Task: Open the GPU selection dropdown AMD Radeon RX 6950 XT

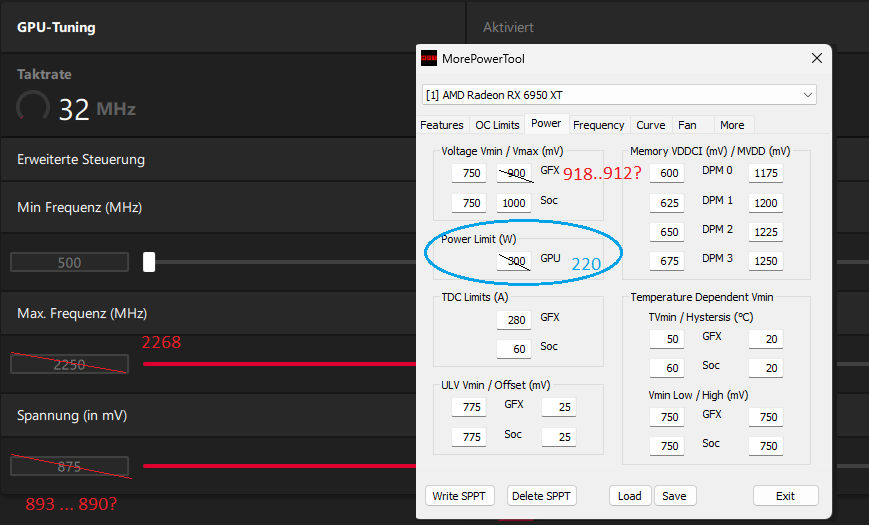Action: [x=619, y=95]
